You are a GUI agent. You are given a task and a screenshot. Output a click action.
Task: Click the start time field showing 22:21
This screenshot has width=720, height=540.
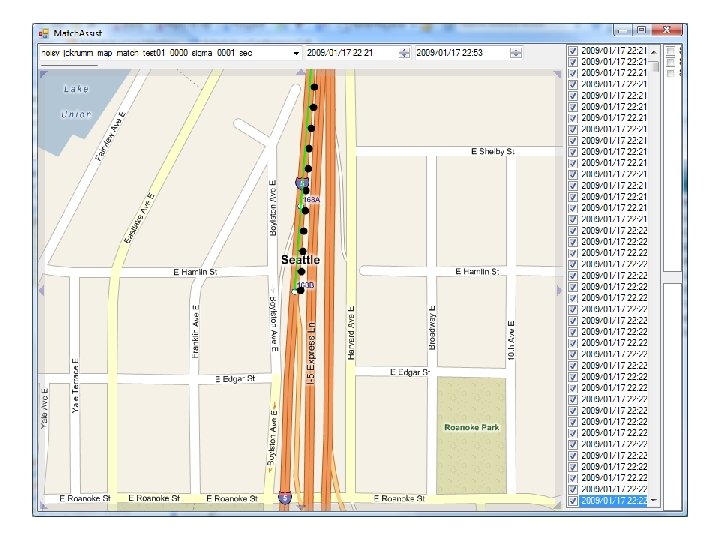(352, 53)
